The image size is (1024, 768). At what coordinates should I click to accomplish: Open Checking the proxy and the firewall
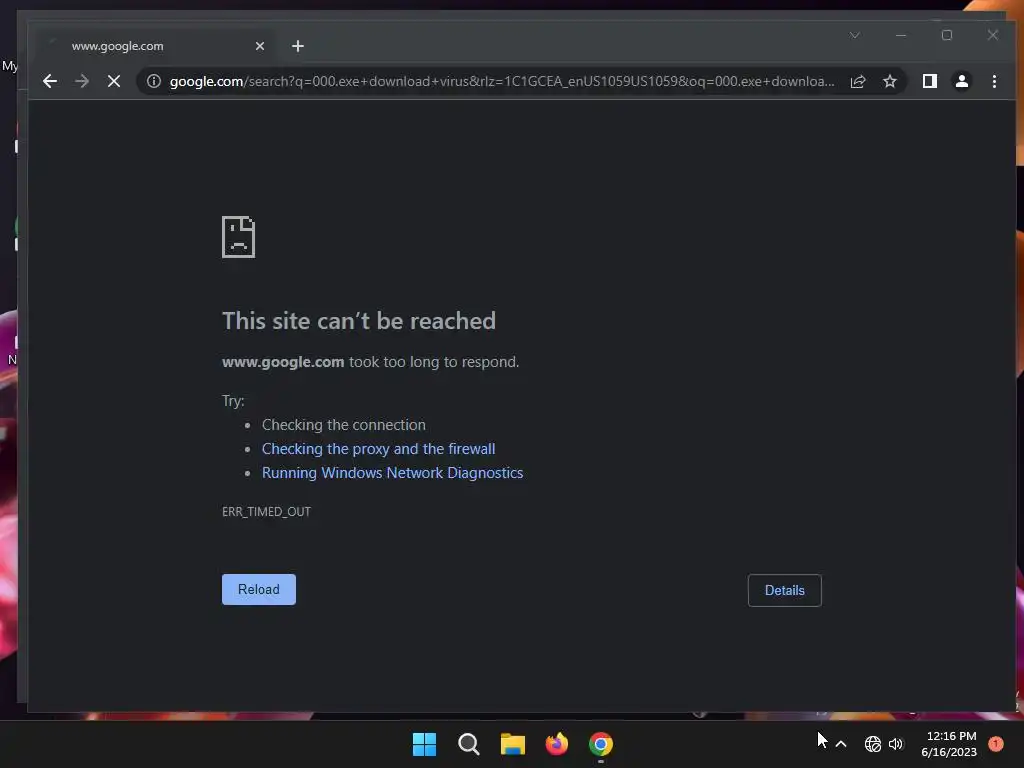(x=378, y=449)
